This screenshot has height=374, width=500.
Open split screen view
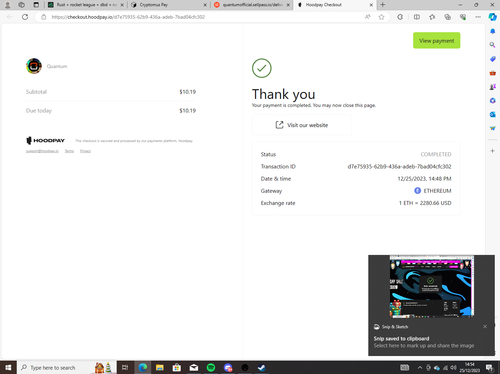(417, 17)
